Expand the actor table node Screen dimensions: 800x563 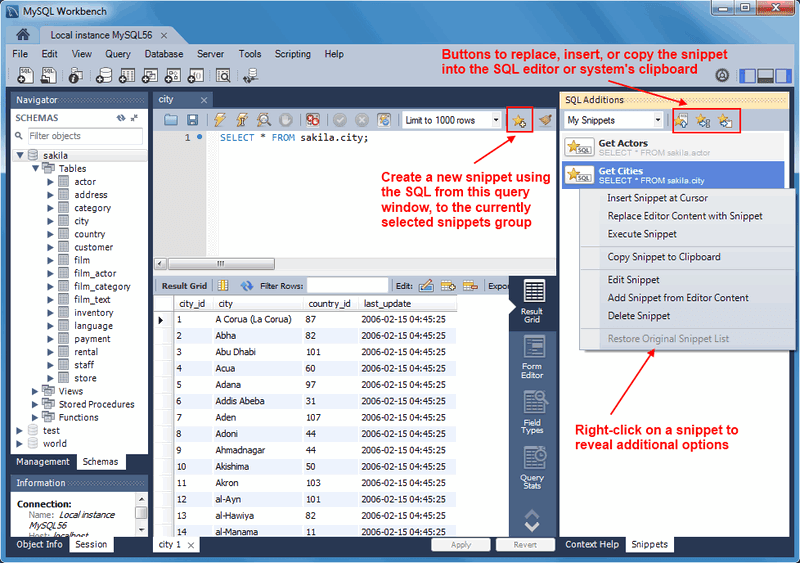(50, 182)
